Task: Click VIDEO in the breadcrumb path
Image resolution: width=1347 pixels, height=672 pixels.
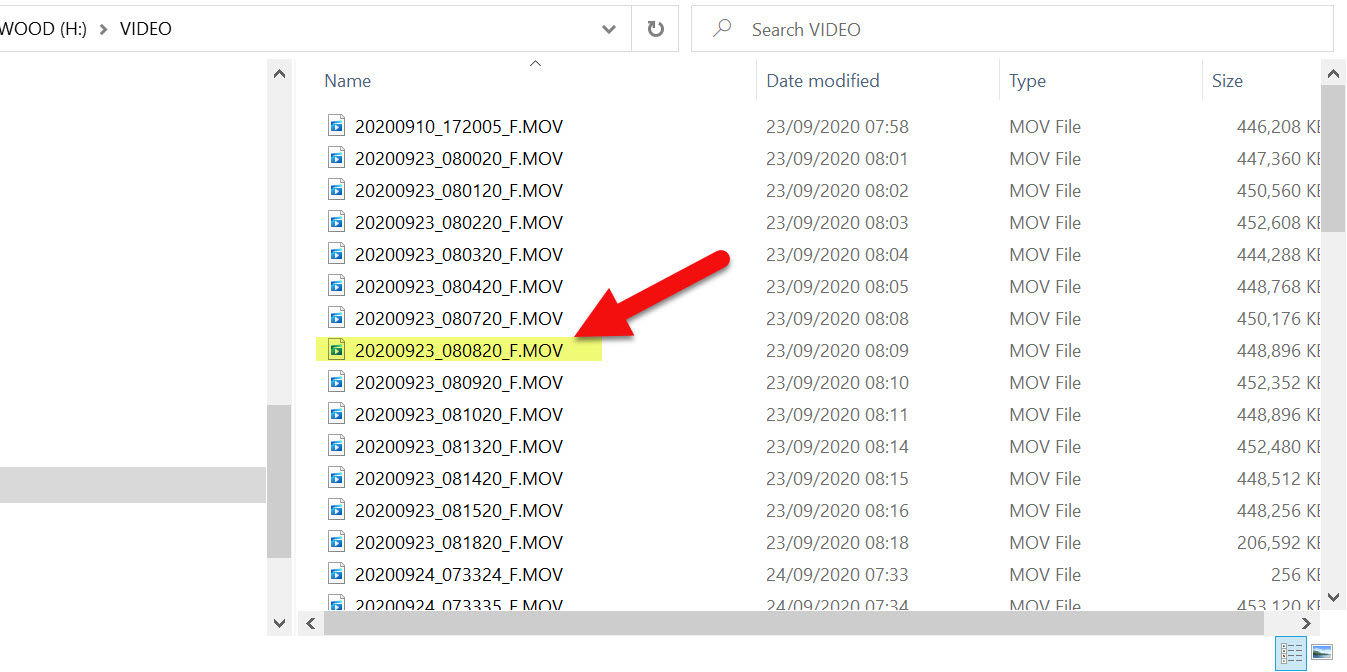Action: pyautogui.click(x=145, y=29)
